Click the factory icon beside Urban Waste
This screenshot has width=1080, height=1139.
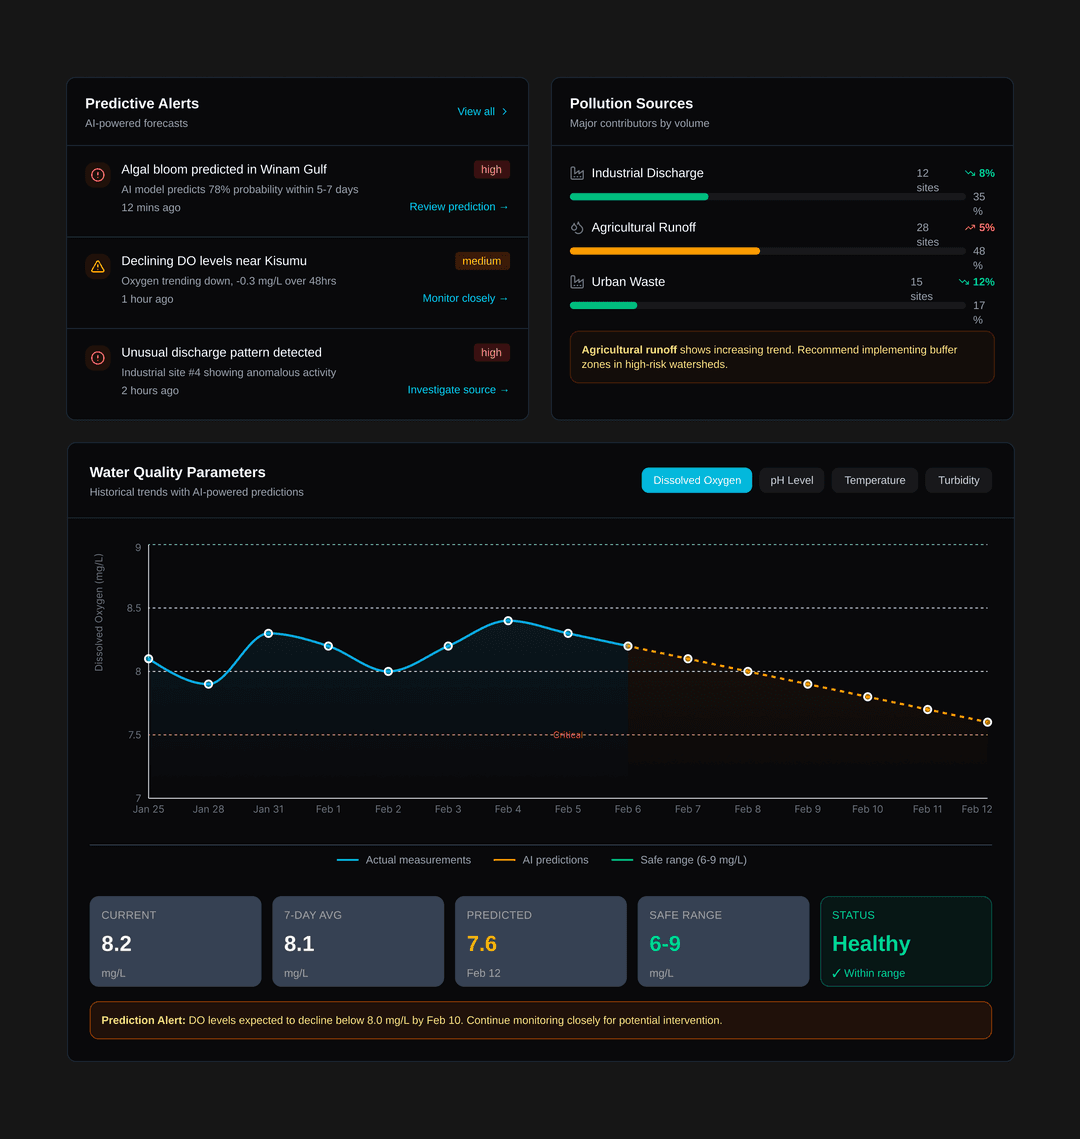(578, 281)
